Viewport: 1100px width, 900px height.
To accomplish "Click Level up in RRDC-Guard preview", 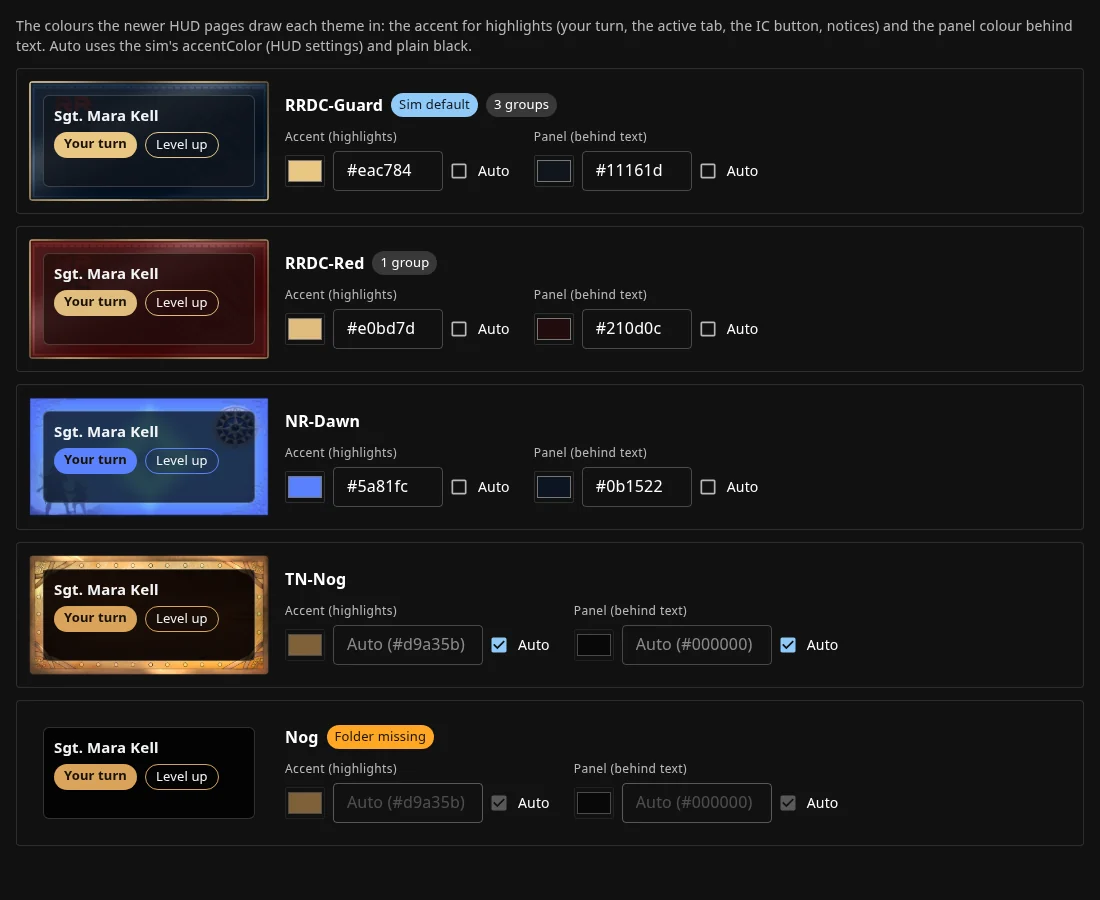I will click(182, 145).
